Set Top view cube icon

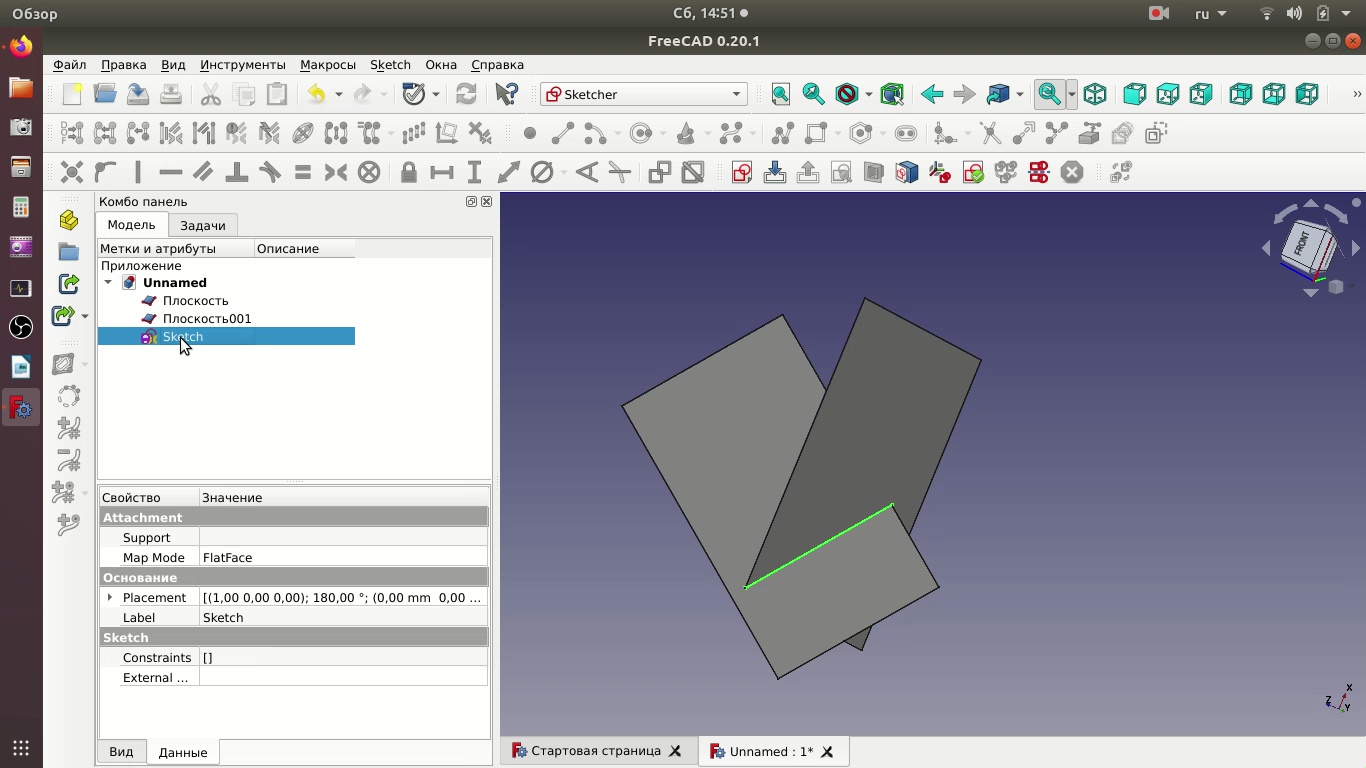pyautogui.click(x=1167, y=94)
